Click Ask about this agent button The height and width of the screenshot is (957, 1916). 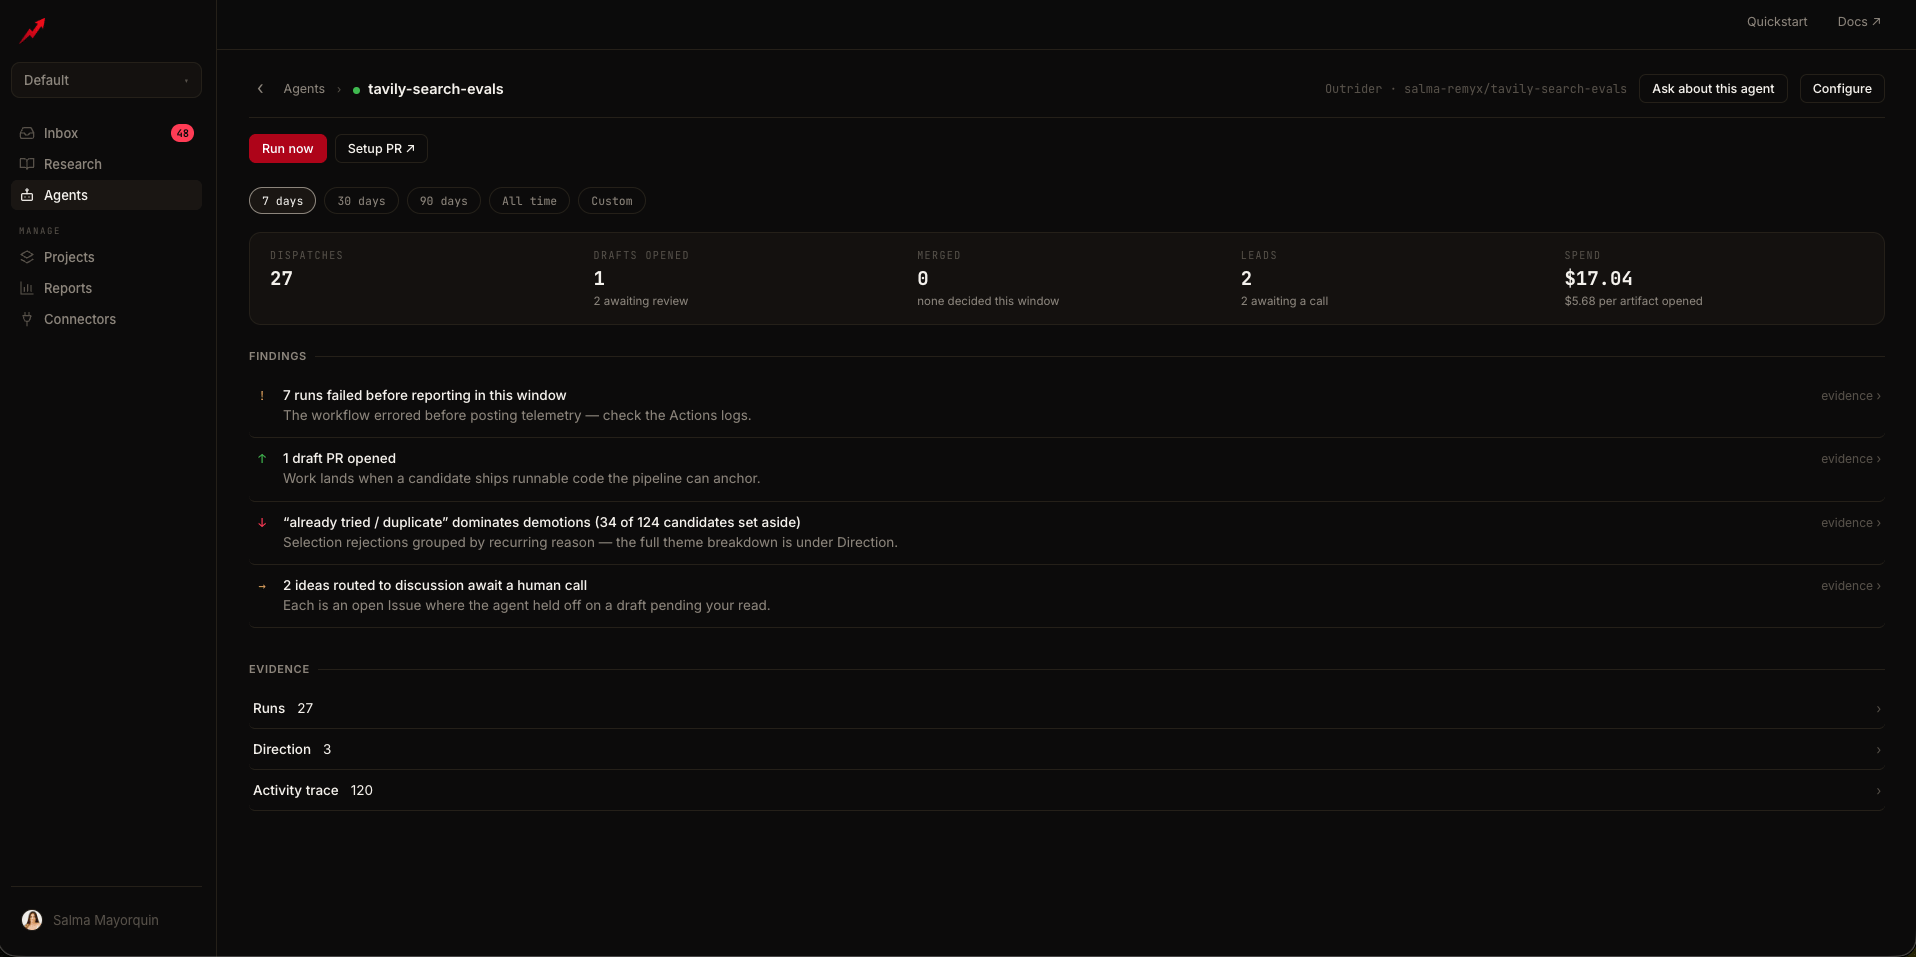[x=1713, y=89]
